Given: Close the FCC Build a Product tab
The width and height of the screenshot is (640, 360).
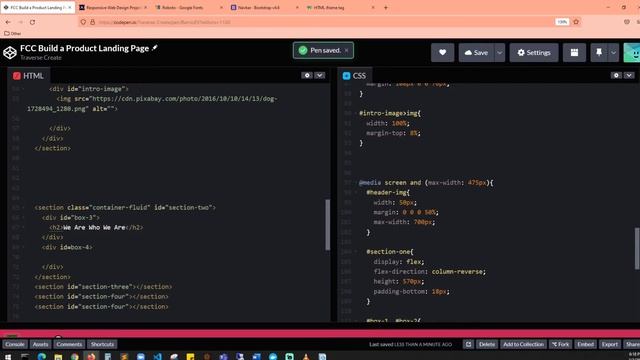Looking at the screenshot, I should point(70,7).
